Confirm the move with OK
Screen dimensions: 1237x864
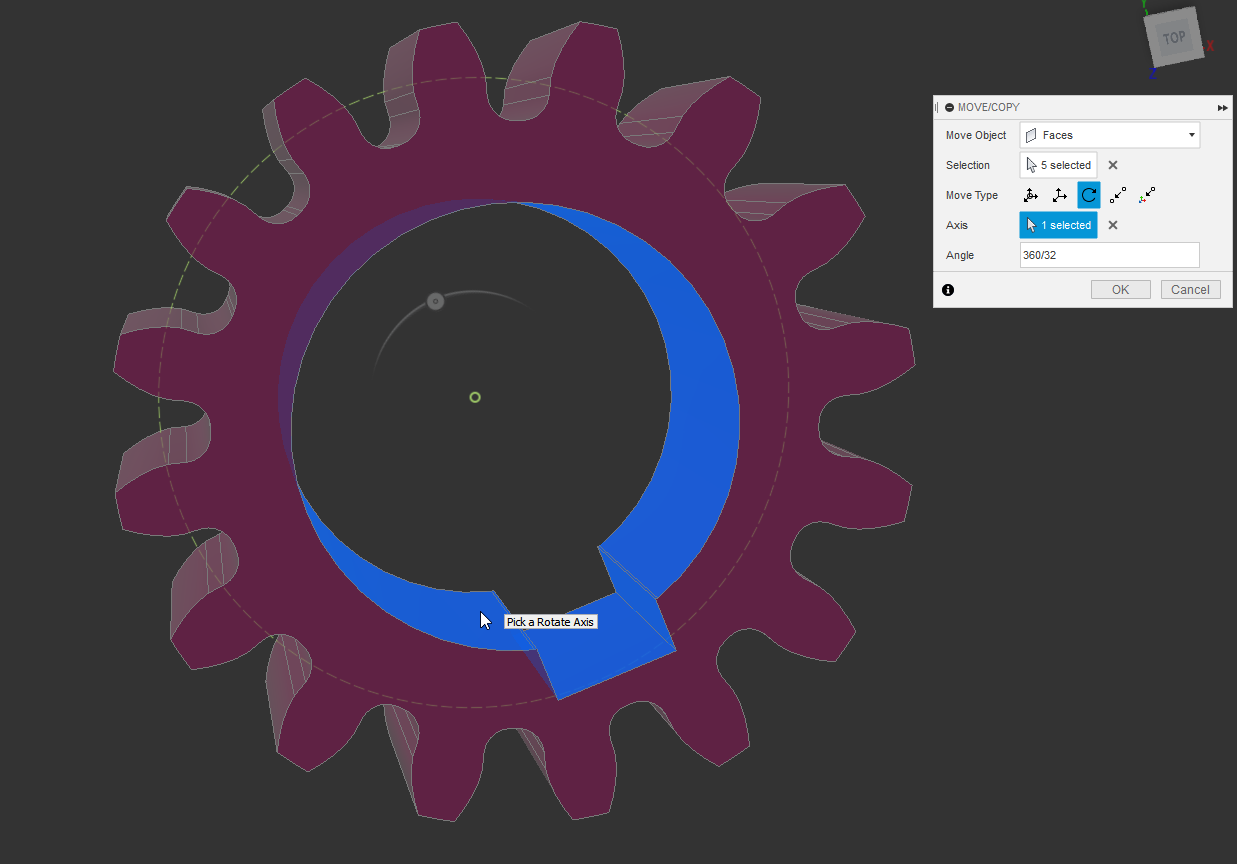[1121, 289]
